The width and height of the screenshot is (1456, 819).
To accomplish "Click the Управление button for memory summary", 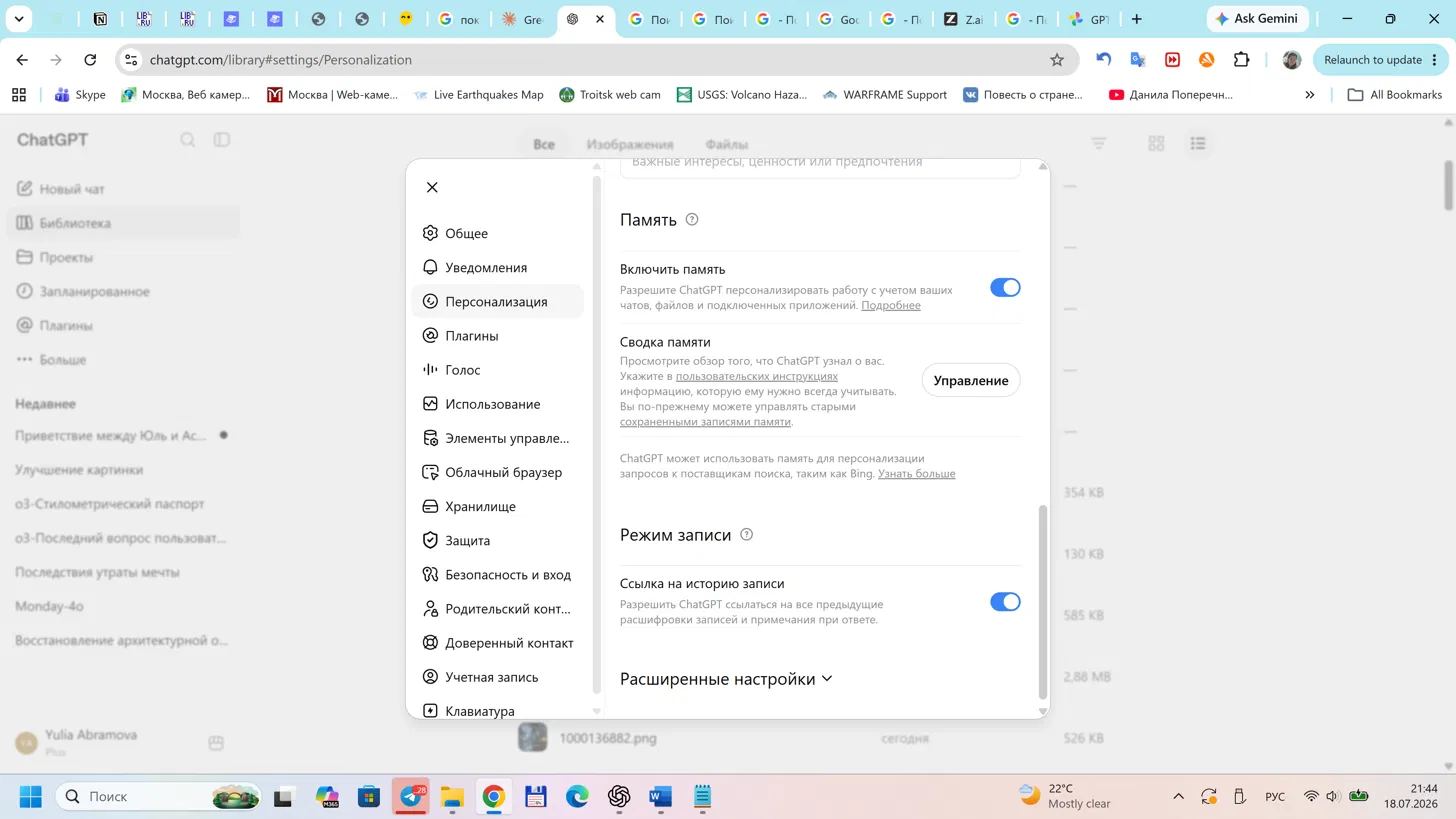I will [971, 380].
